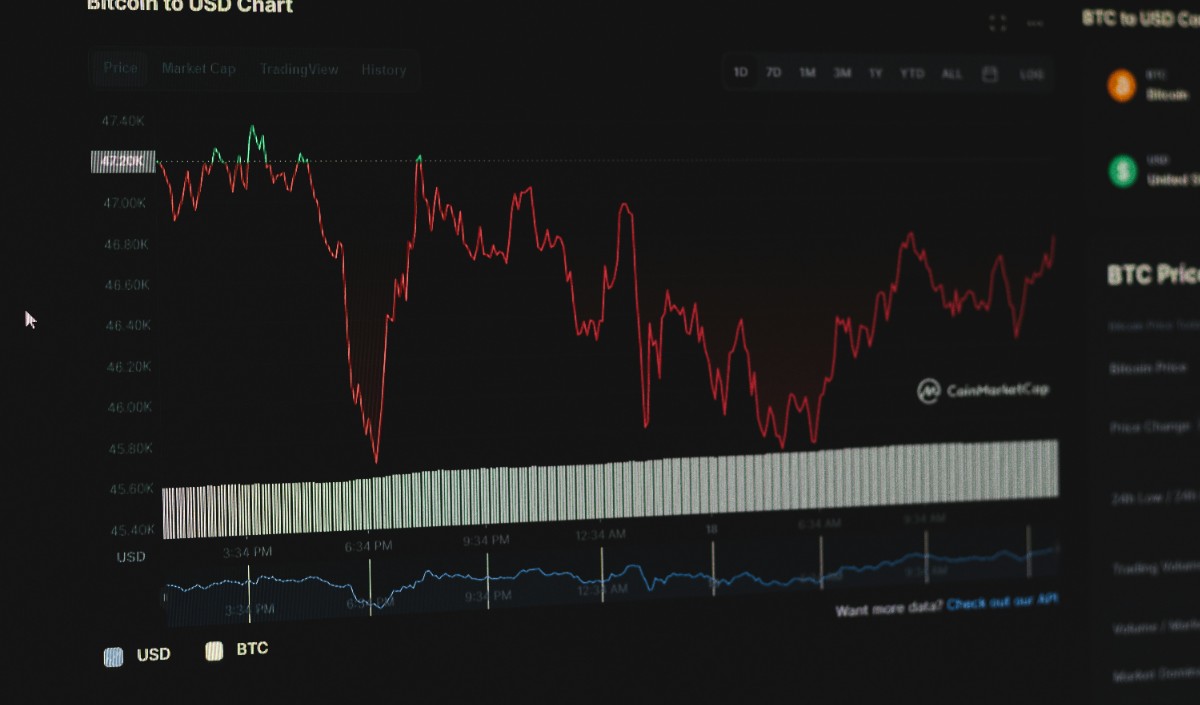Image resolution: width=1200 pixels, height=705 pixels.
Task: Switch to the Market Cap tab
Action: pos(199,69)
